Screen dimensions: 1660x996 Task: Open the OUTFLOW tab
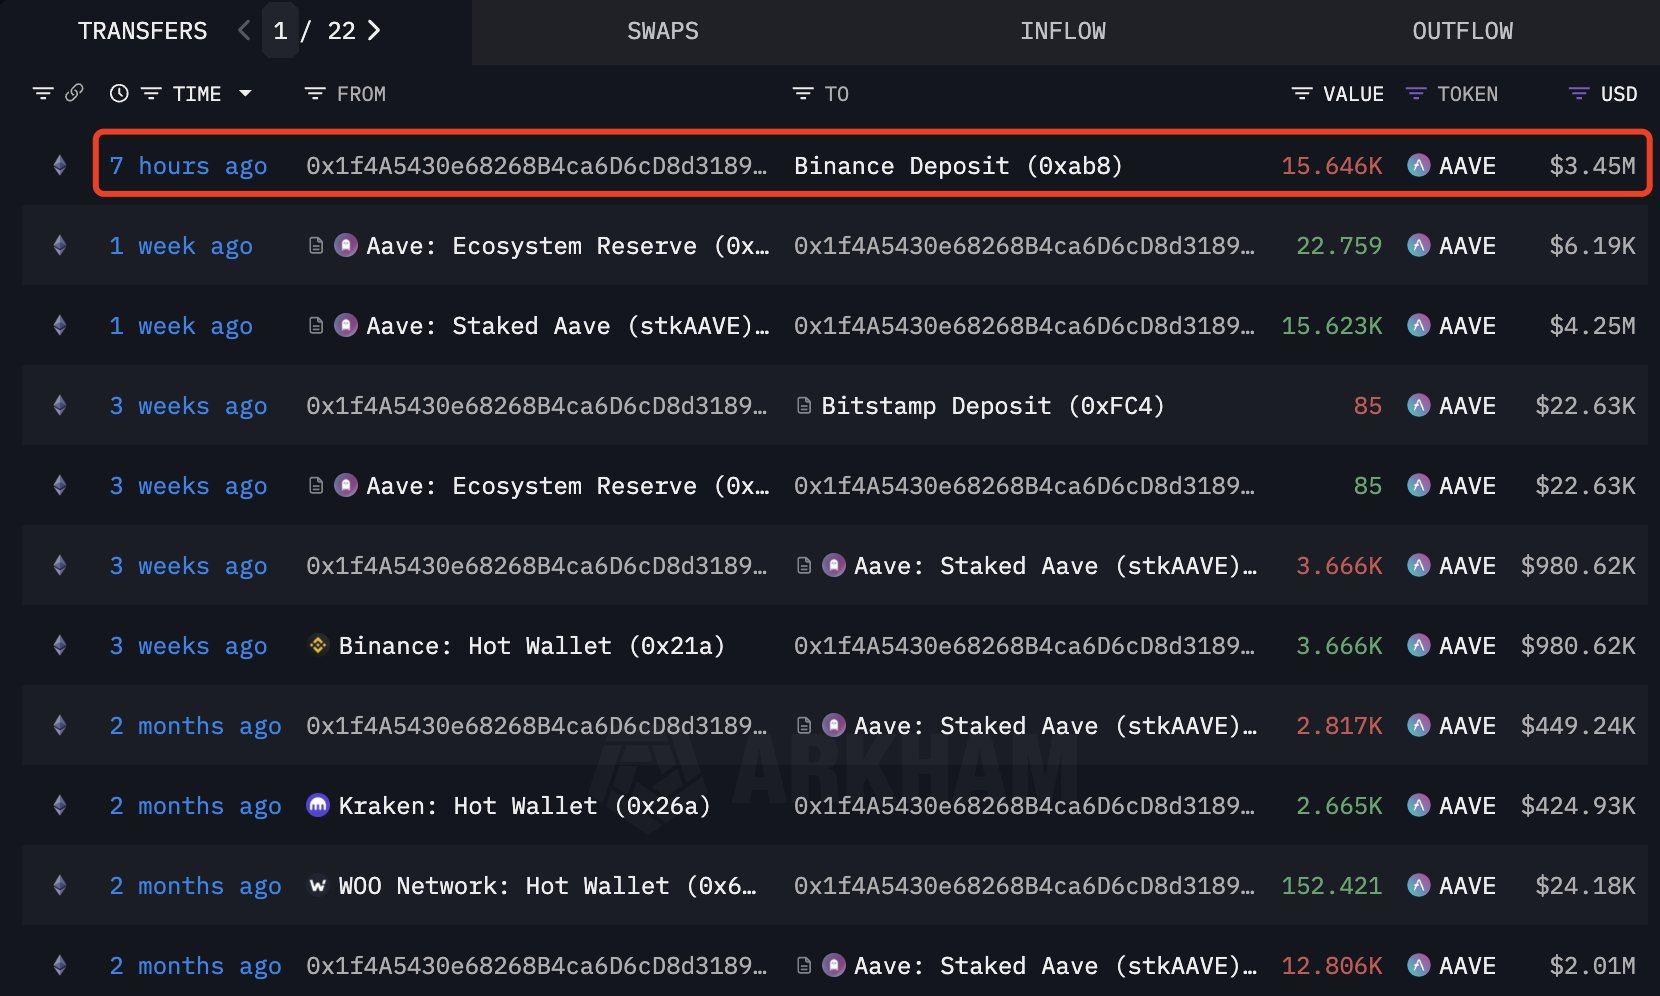point(1463,31)
